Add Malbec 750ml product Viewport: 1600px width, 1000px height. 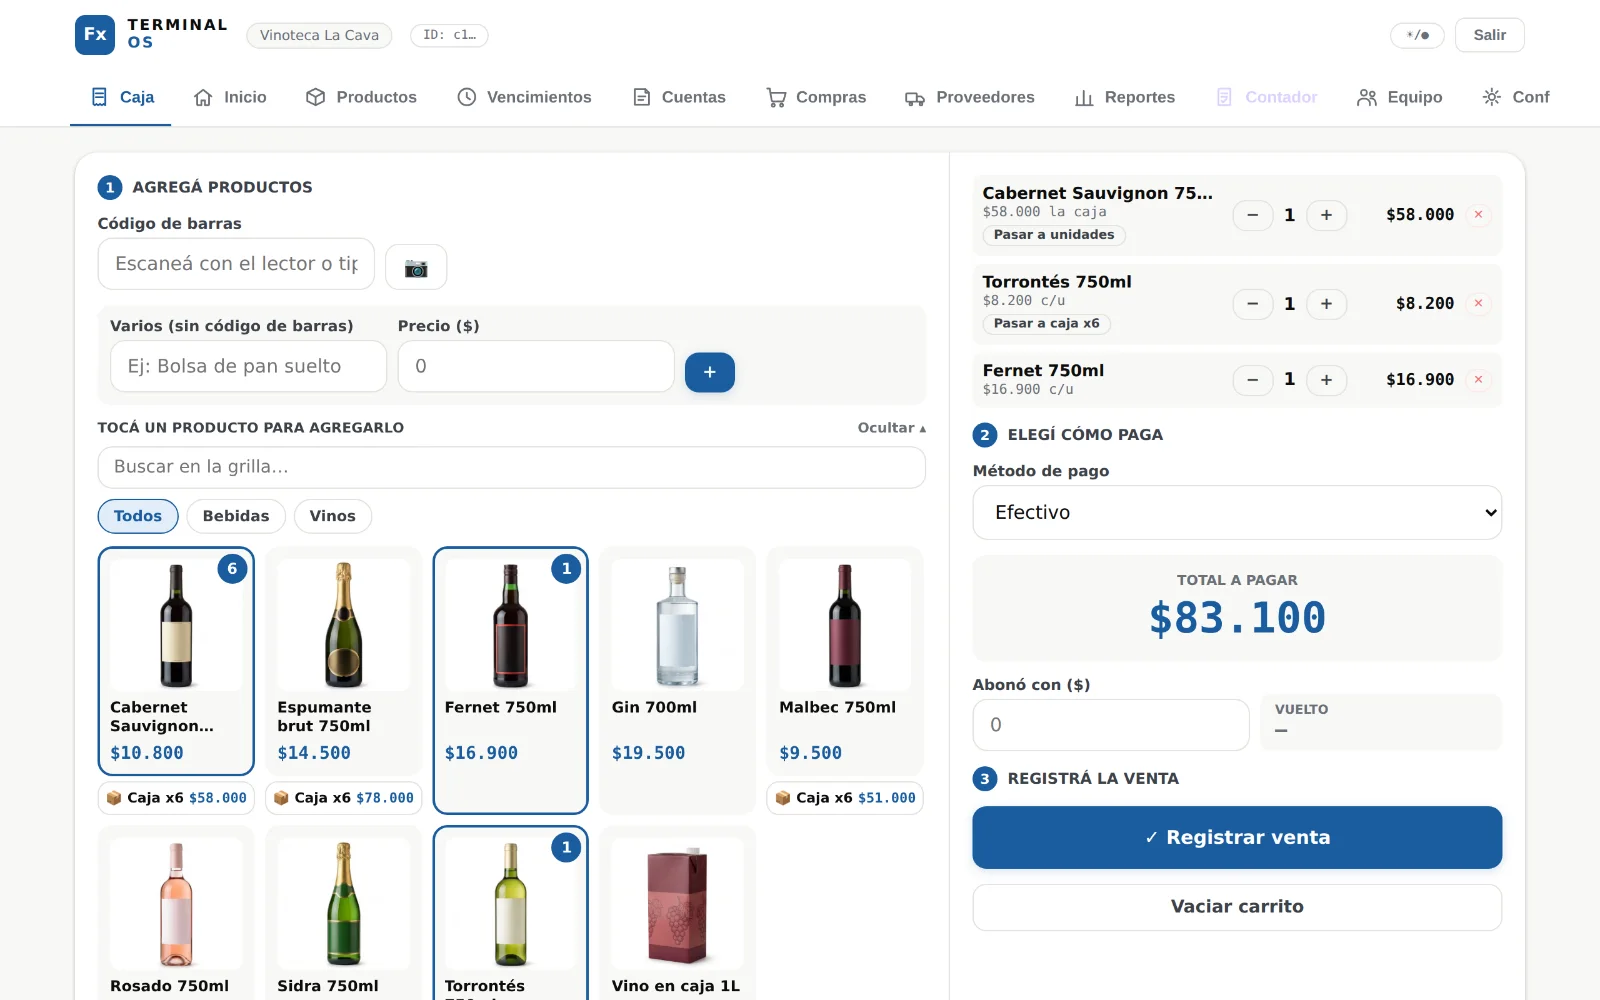[845, 661]
